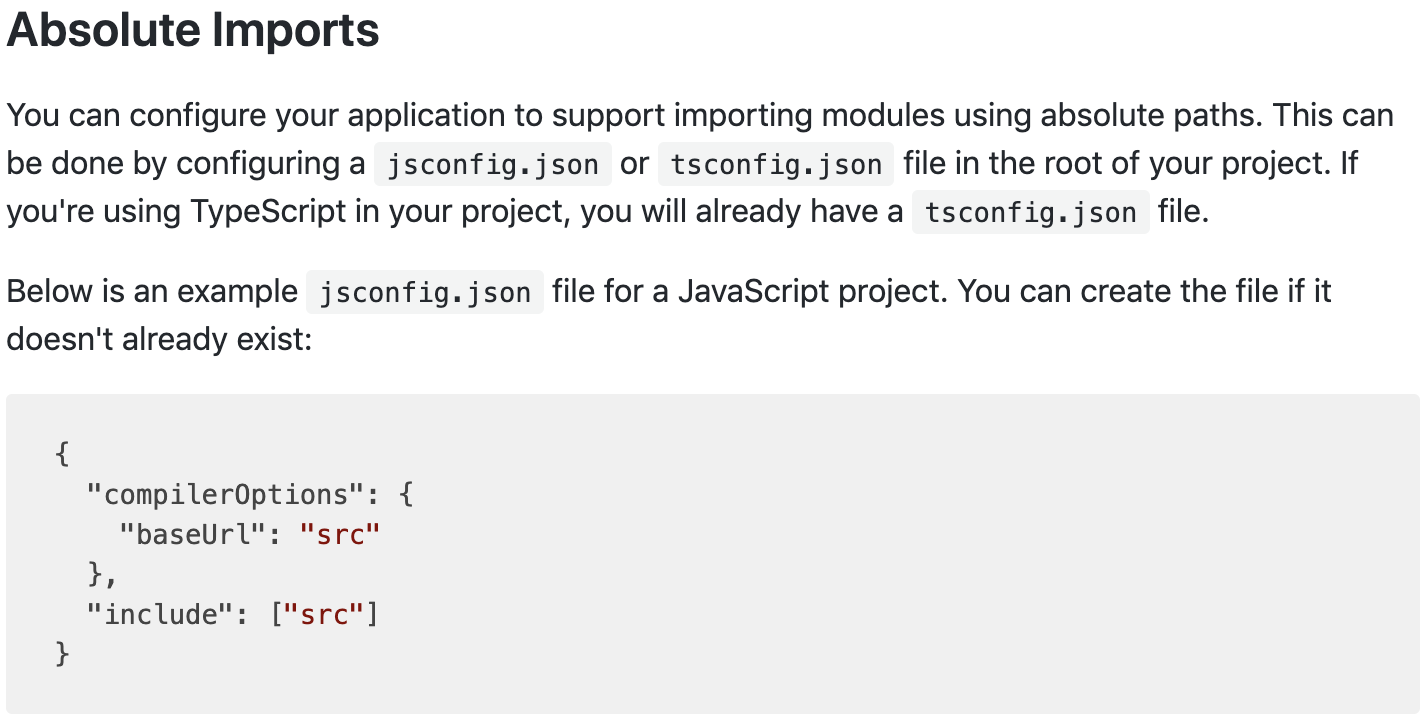Screen dimensions: 1422x726
Task: Click the words "Below is an example"
Action: pyautogui.click(x=152, y=292)
